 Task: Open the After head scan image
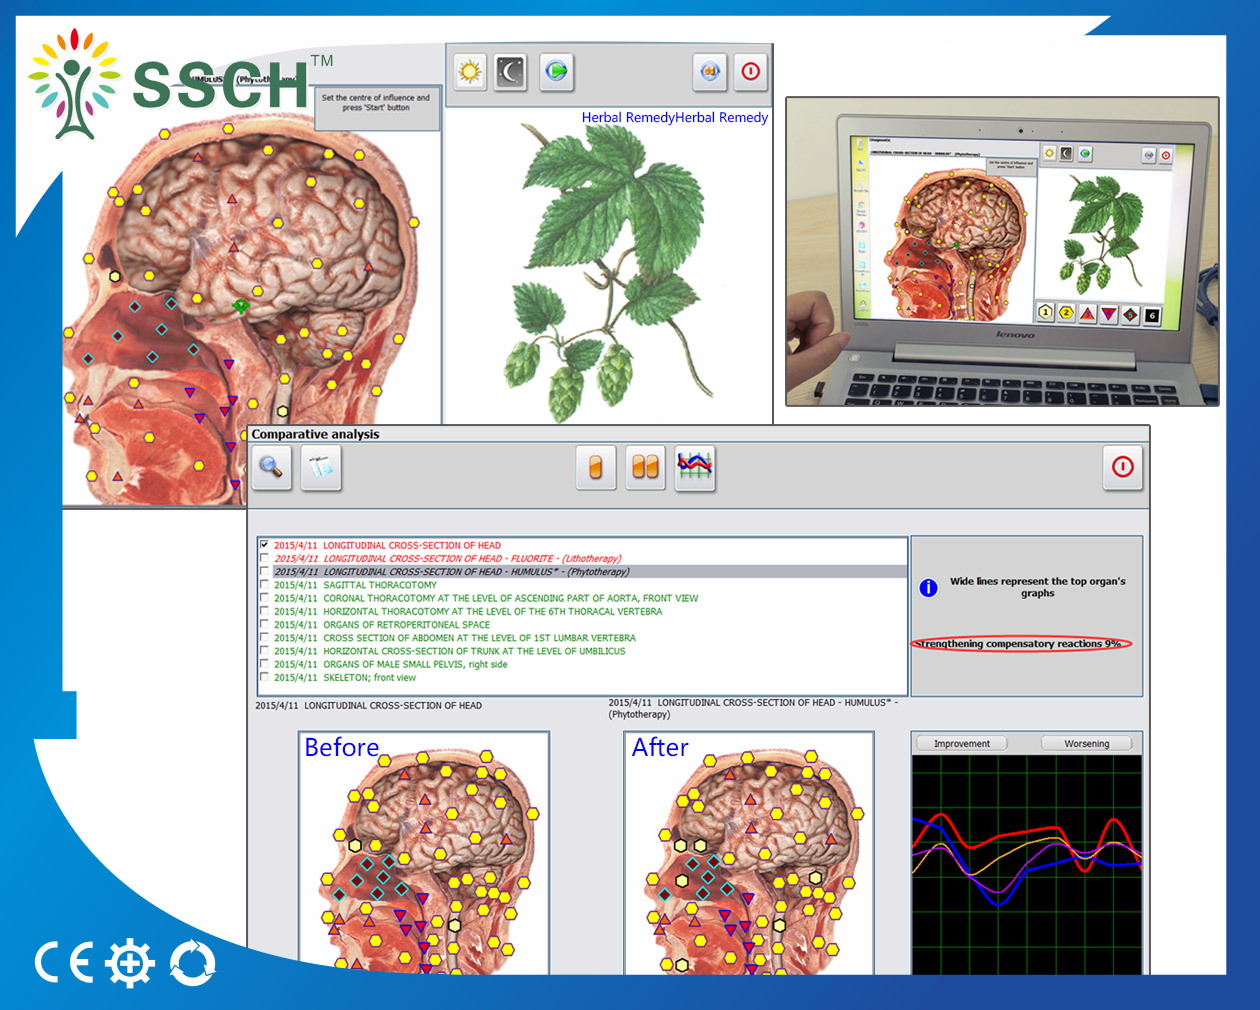(x=749, y=853)
